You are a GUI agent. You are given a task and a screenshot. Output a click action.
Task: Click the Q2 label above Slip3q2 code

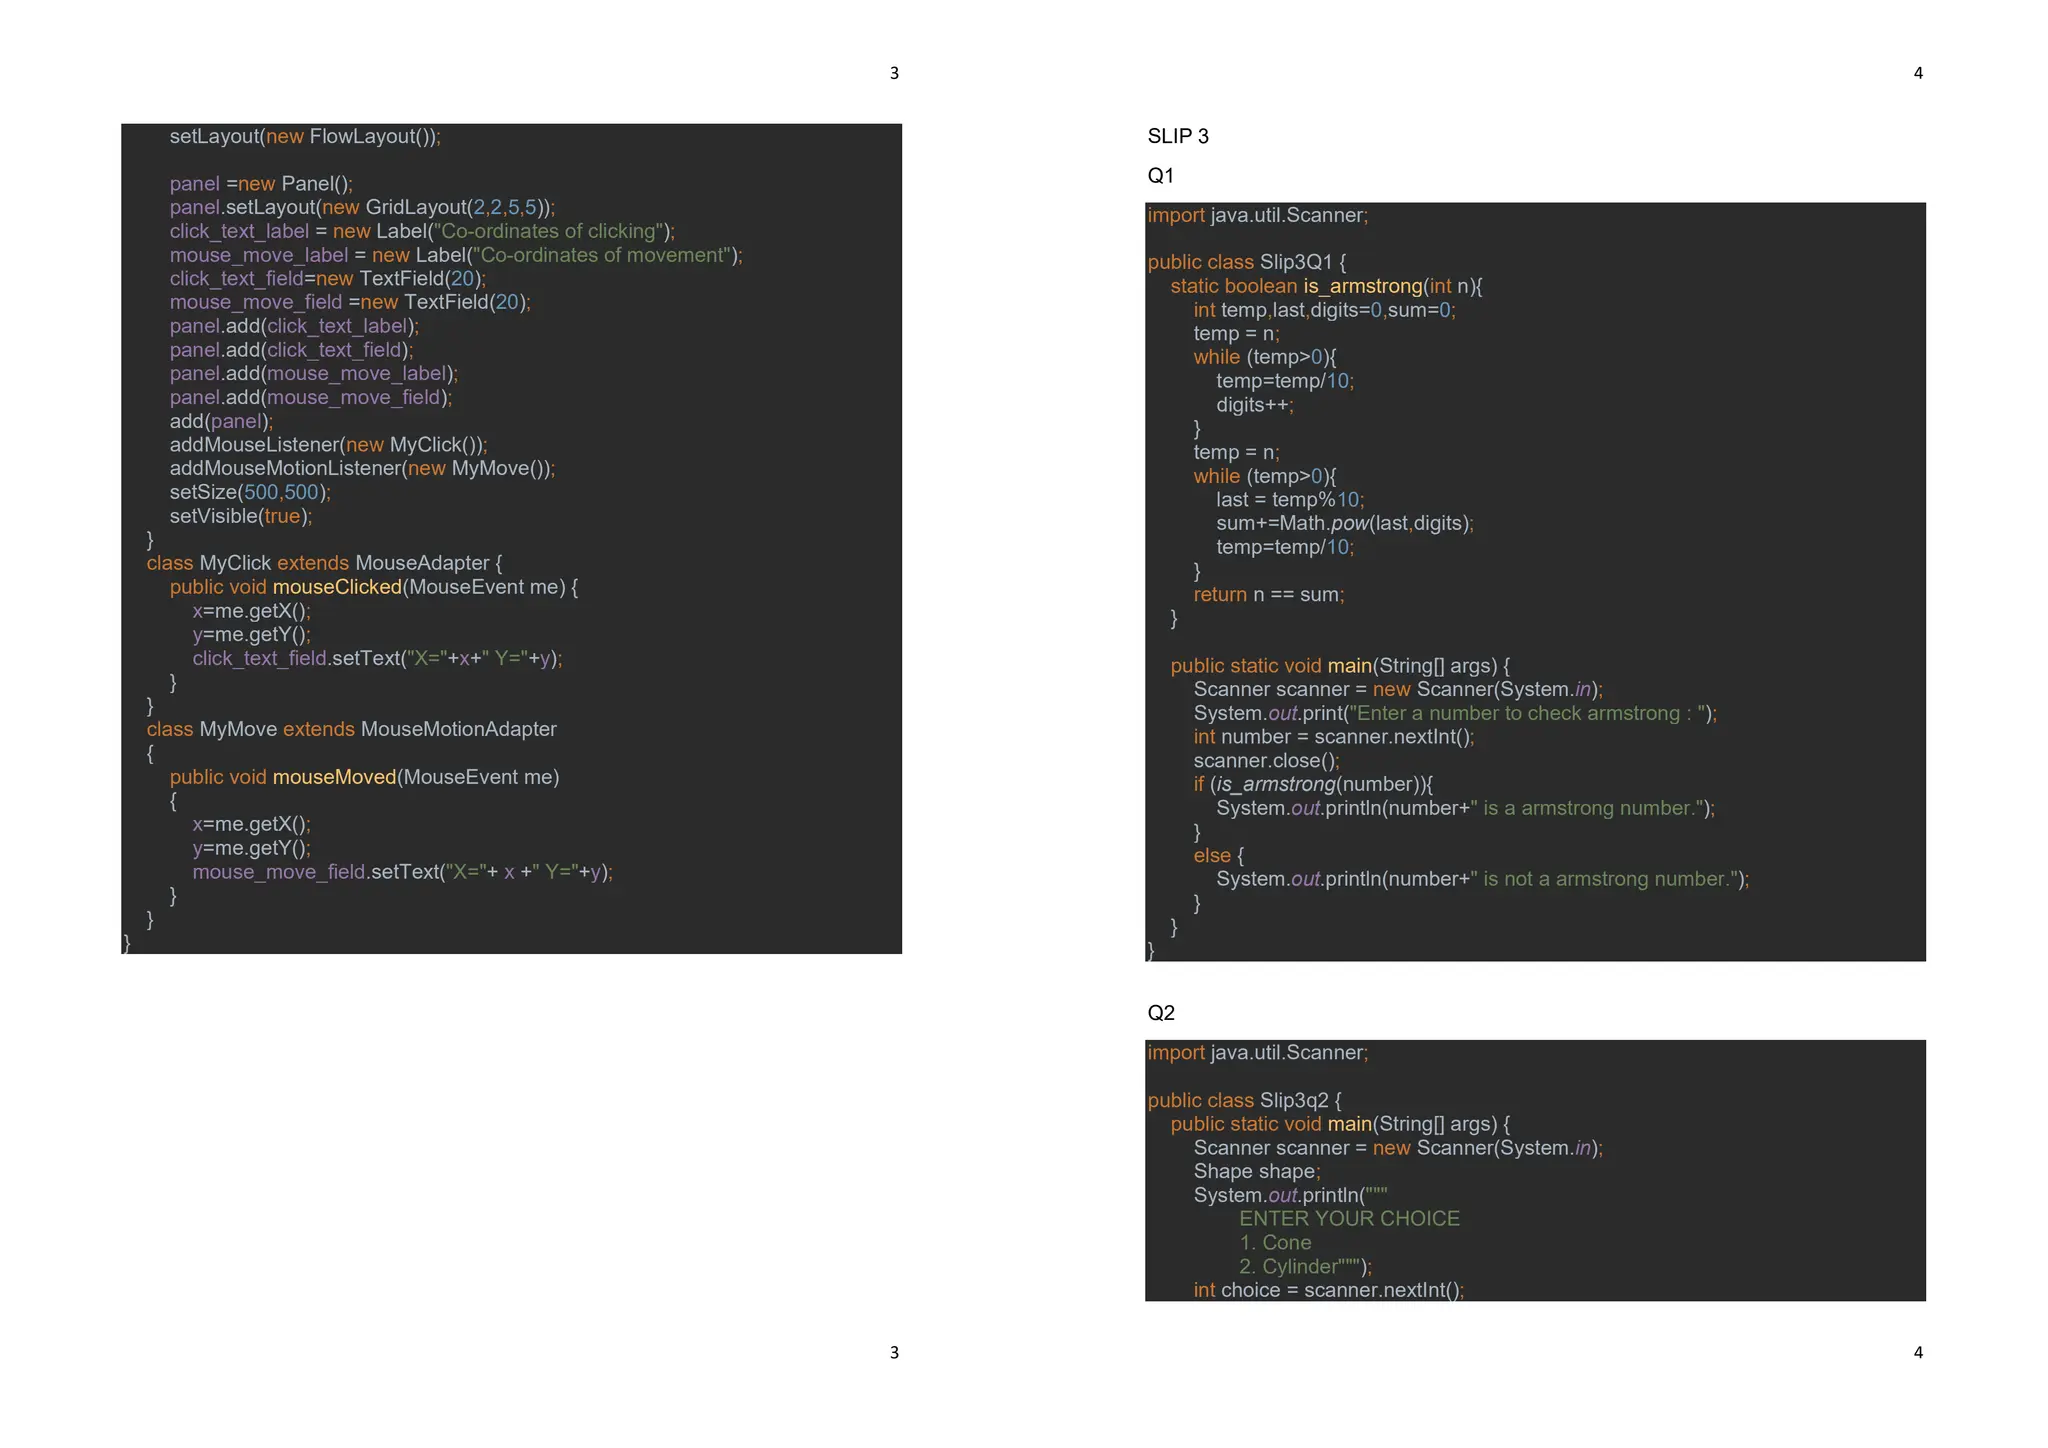click(1160, 1013)
